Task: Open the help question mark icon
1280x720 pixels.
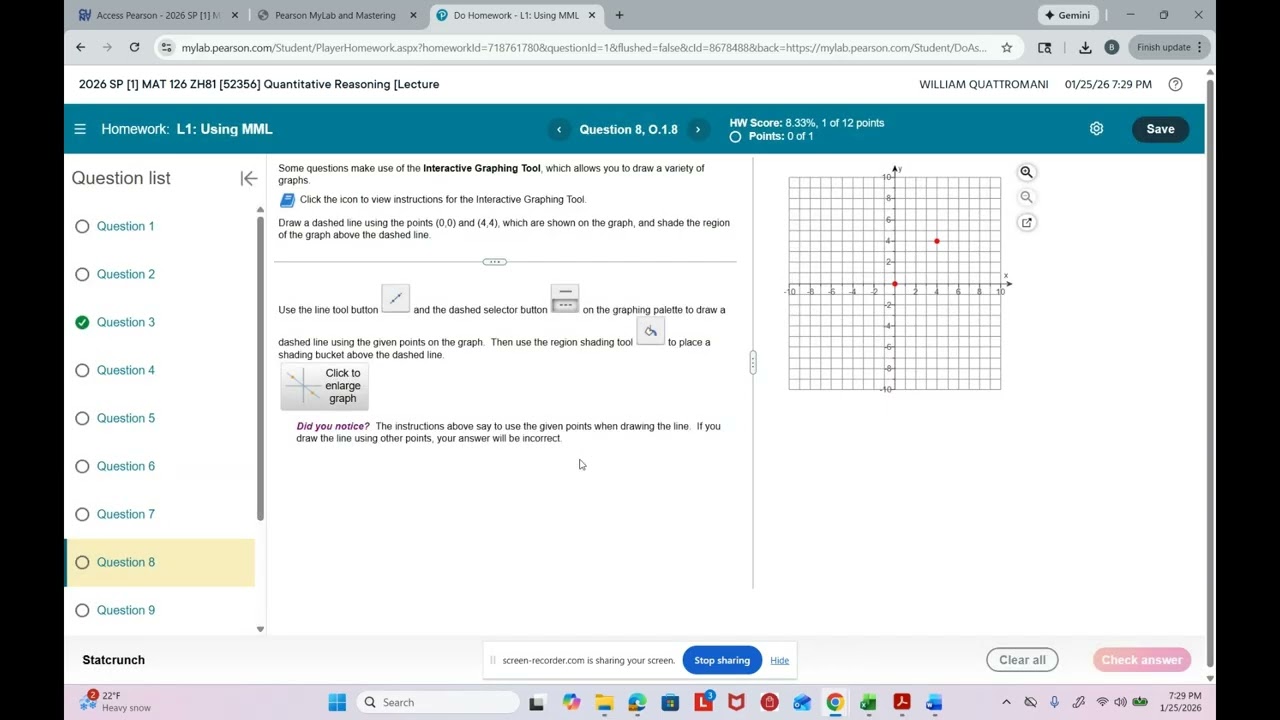Action: click(1175, 84)
